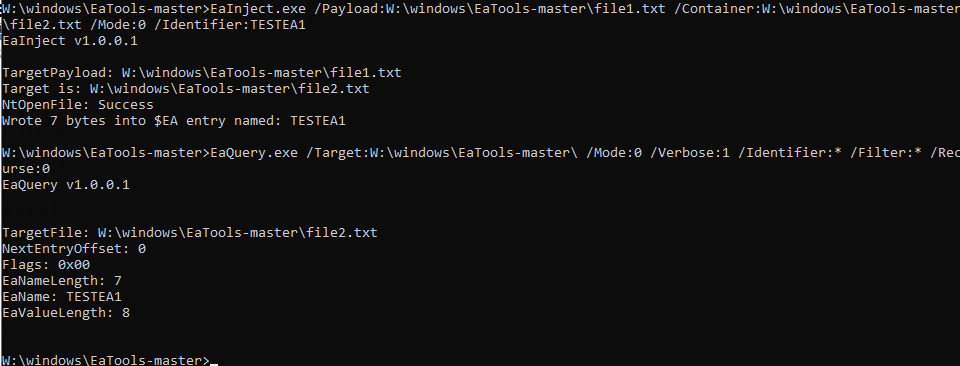The height and width of the screenshot is (366, 960).
Task: Click the TargetPayload file1.txt output line
Action: coord(202,73)
